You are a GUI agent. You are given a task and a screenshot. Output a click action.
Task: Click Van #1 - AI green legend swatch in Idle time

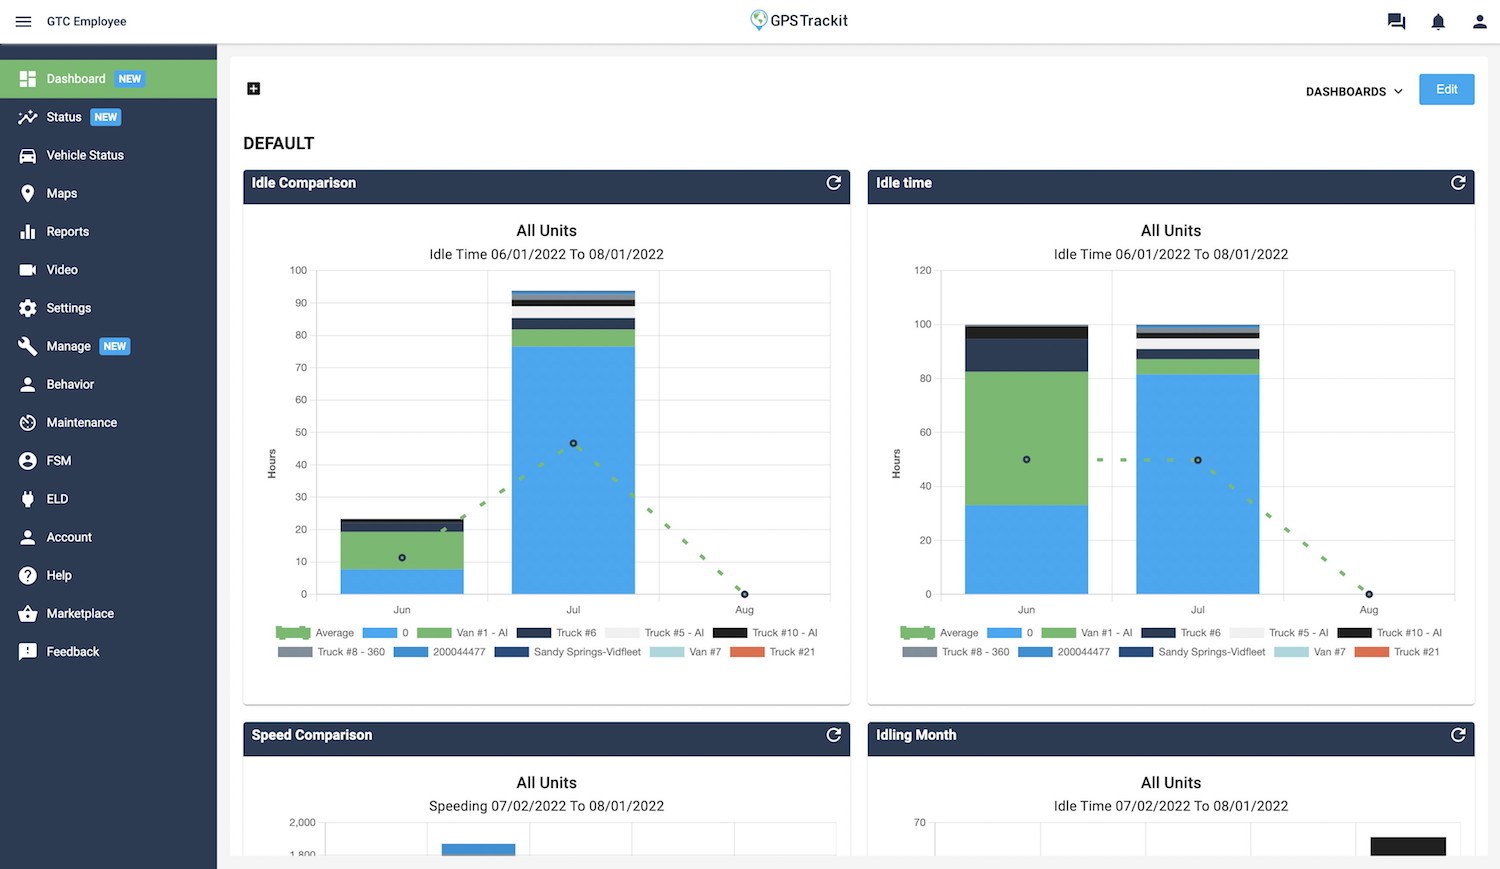pyautogui.click(x=1058, y=633)
